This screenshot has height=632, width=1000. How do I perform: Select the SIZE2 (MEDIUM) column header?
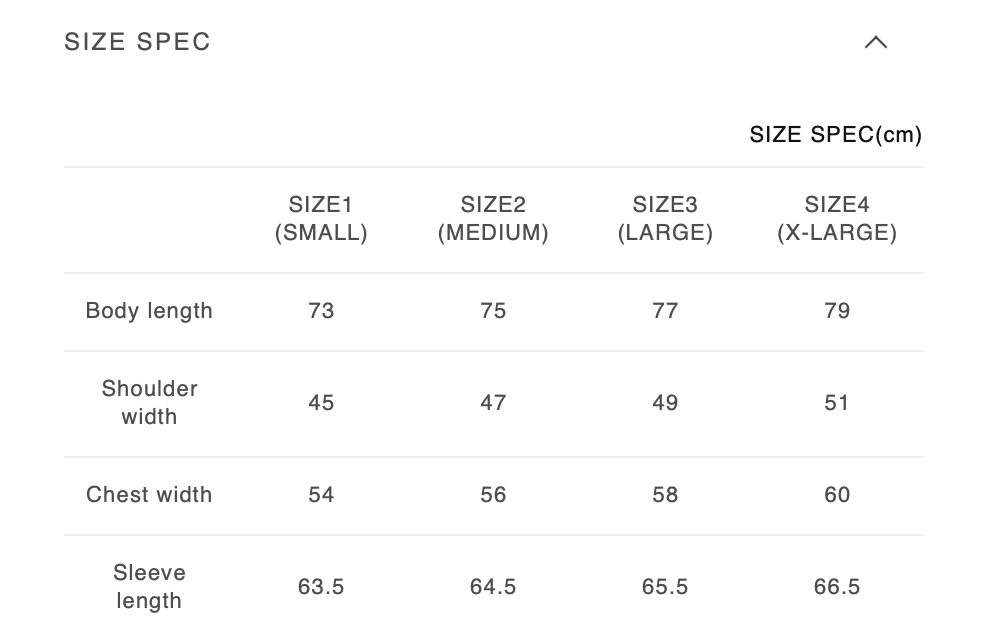[493, 219]
